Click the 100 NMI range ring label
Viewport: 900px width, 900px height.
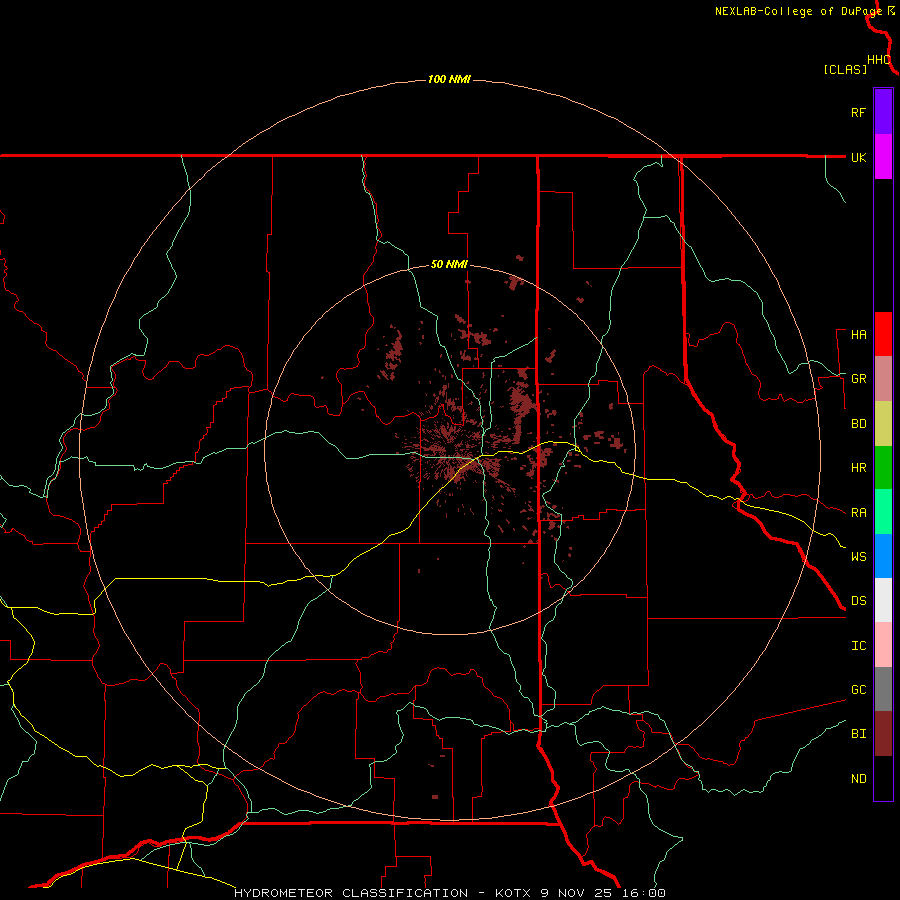tap(449, 79)
